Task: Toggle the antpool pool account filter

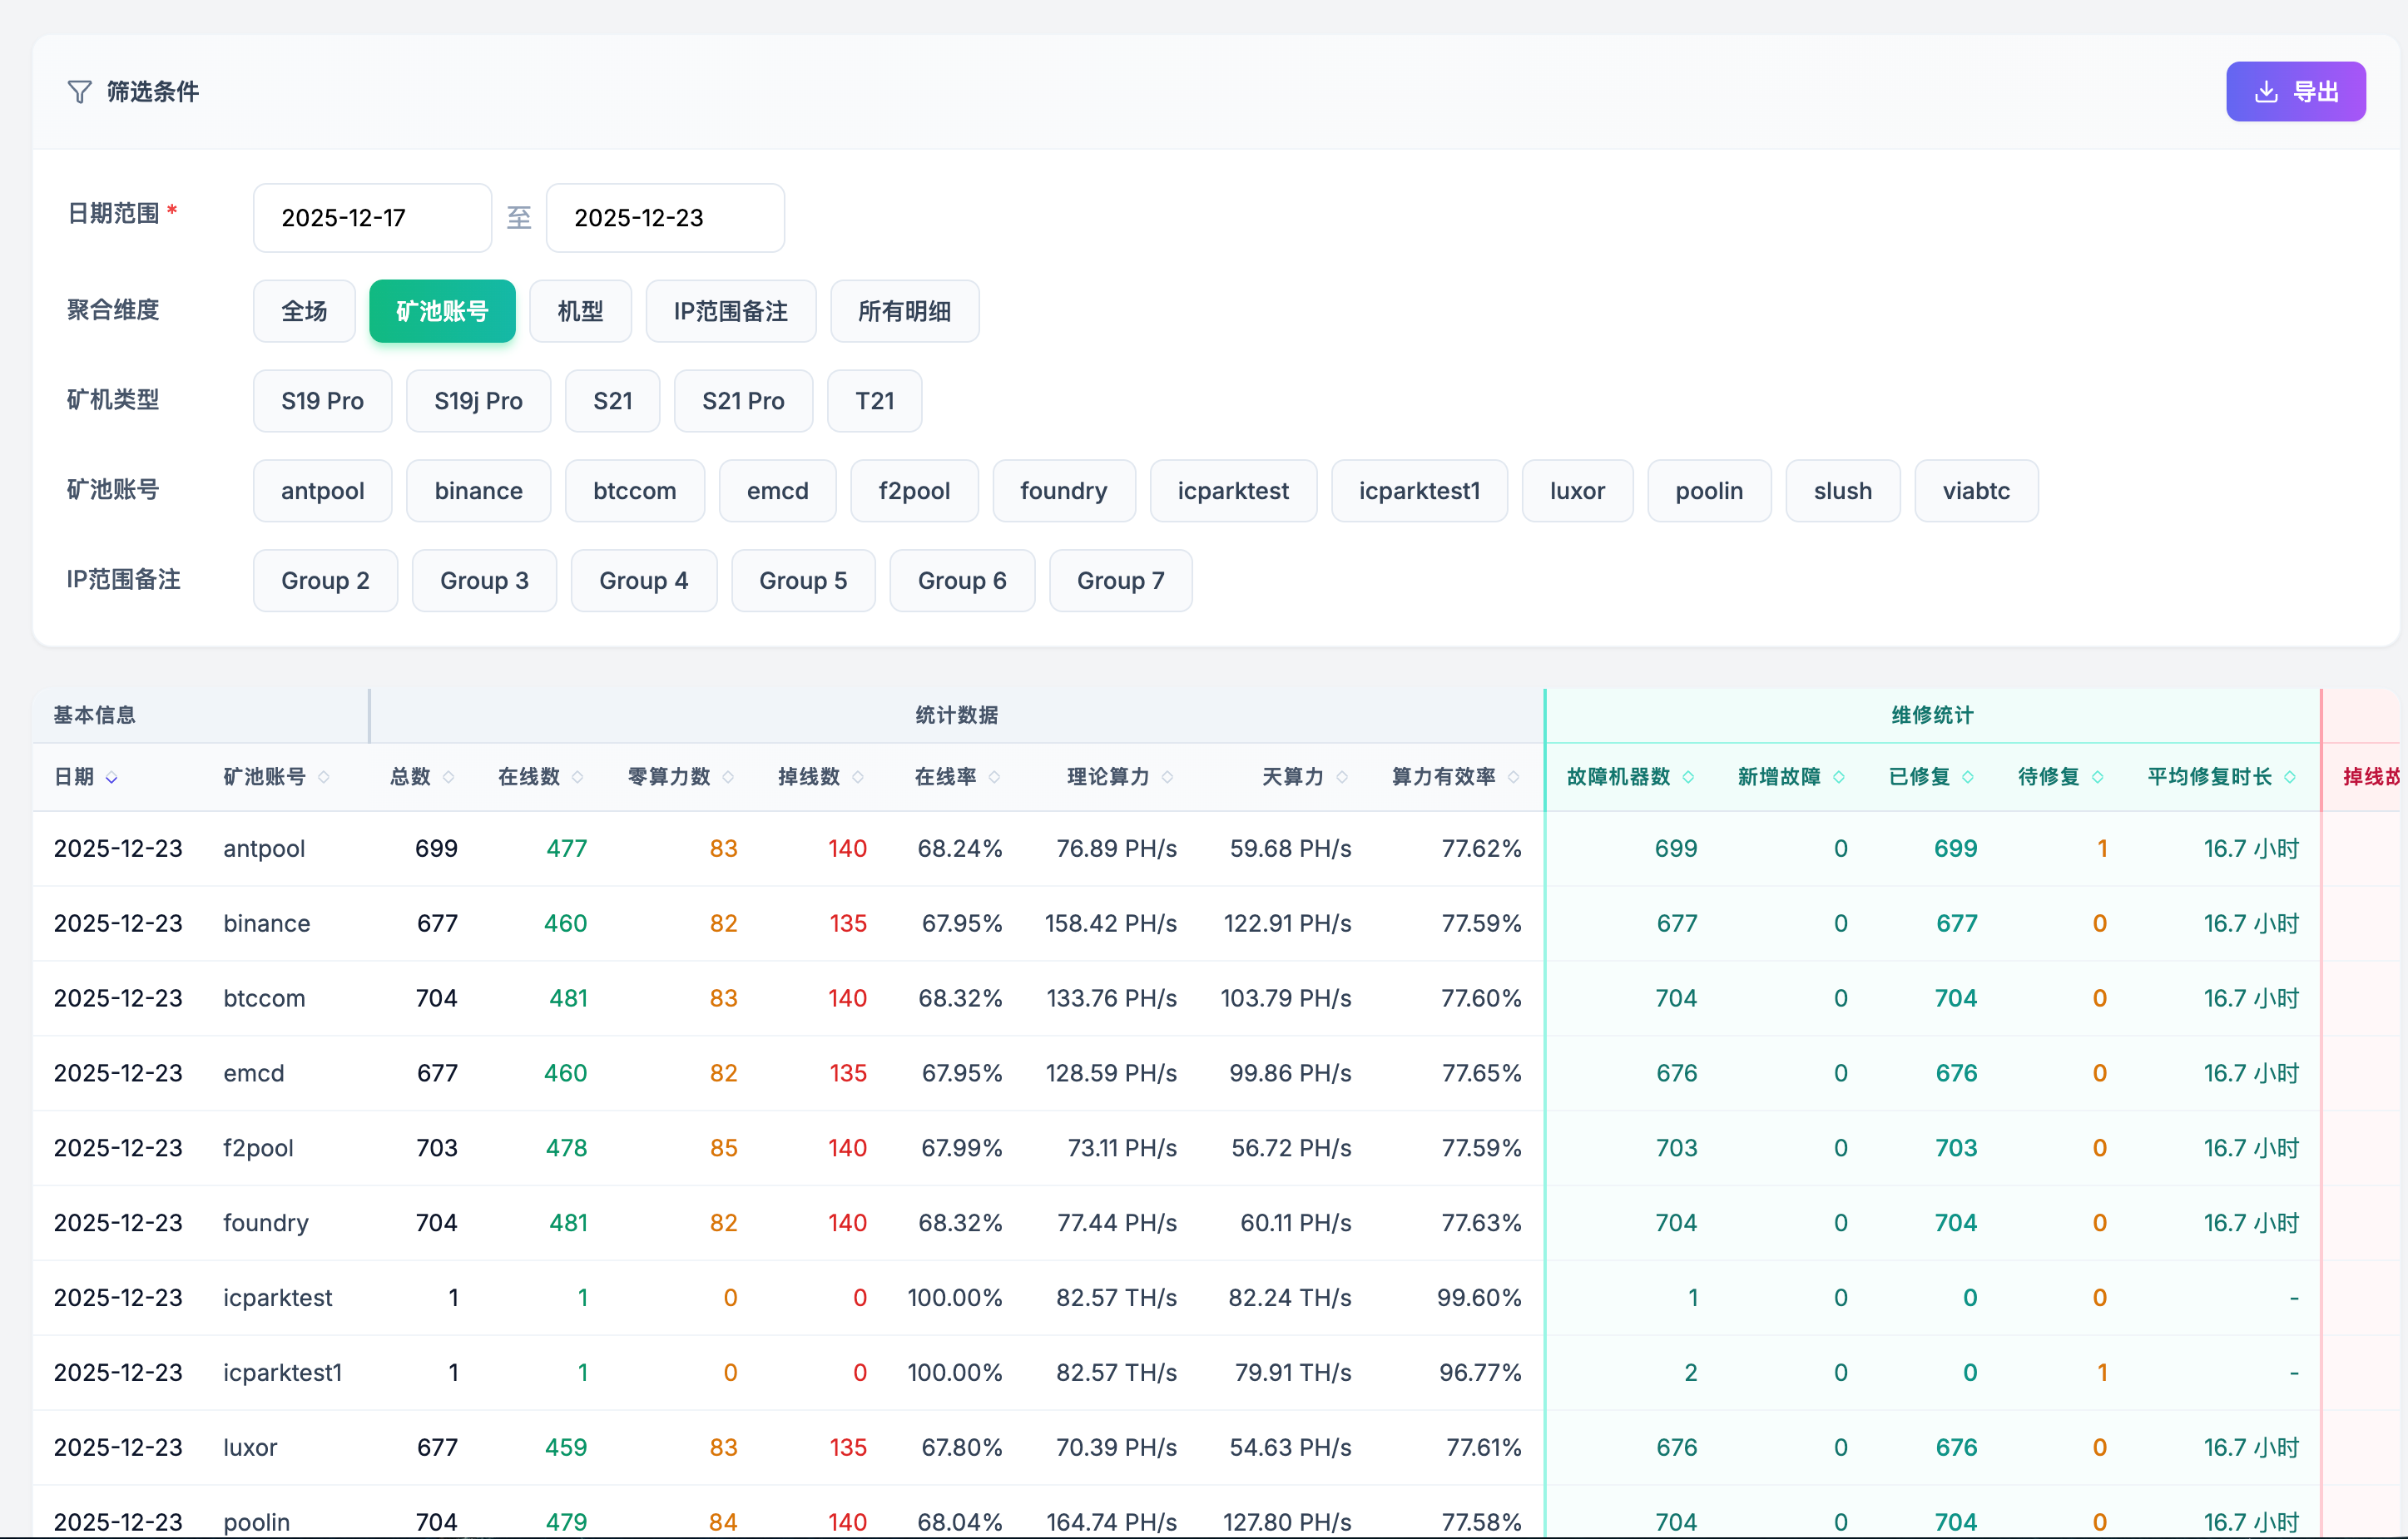Action: coord(322,491)
